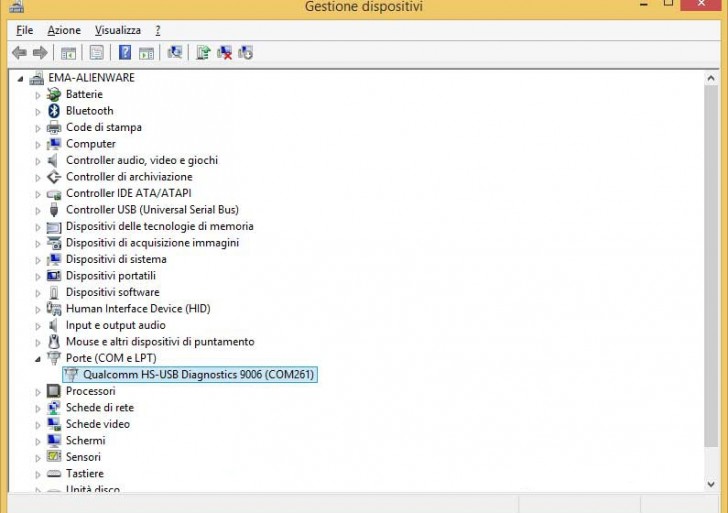Image resolution: width=728 pixels, height=513 pixels.
Task: Toggle the action pane toolbar icon
Action: [146, 53]
